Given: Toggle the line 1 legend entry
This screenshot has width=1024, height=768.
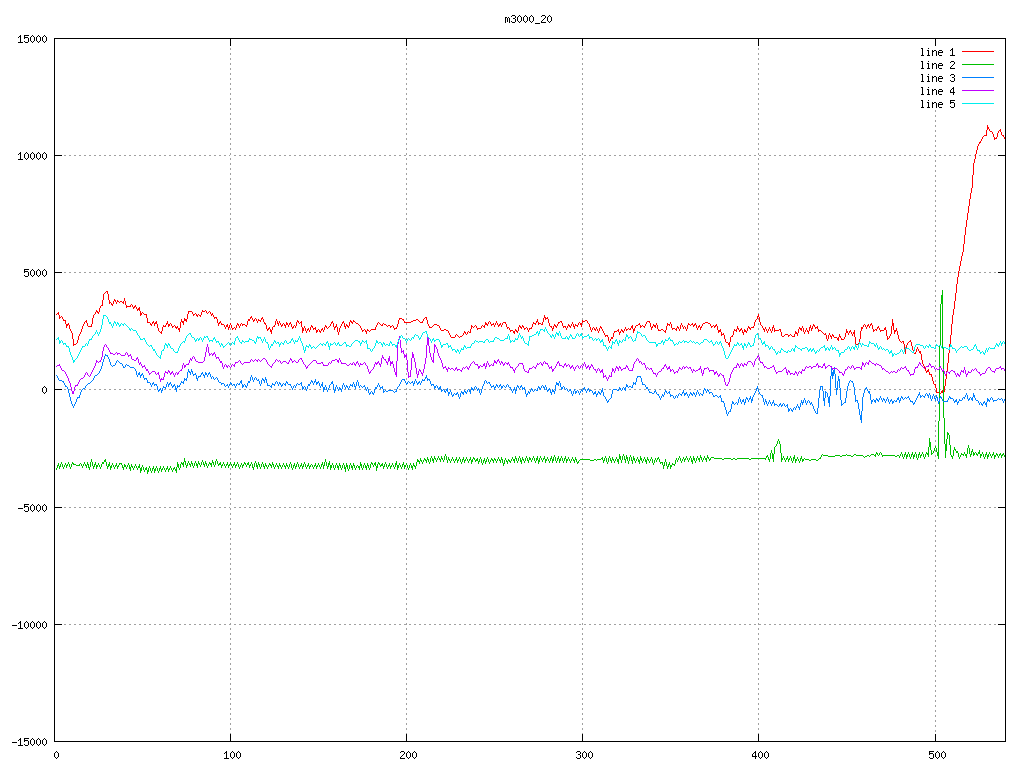Looking at the screenshot, I should pos(938,52).
